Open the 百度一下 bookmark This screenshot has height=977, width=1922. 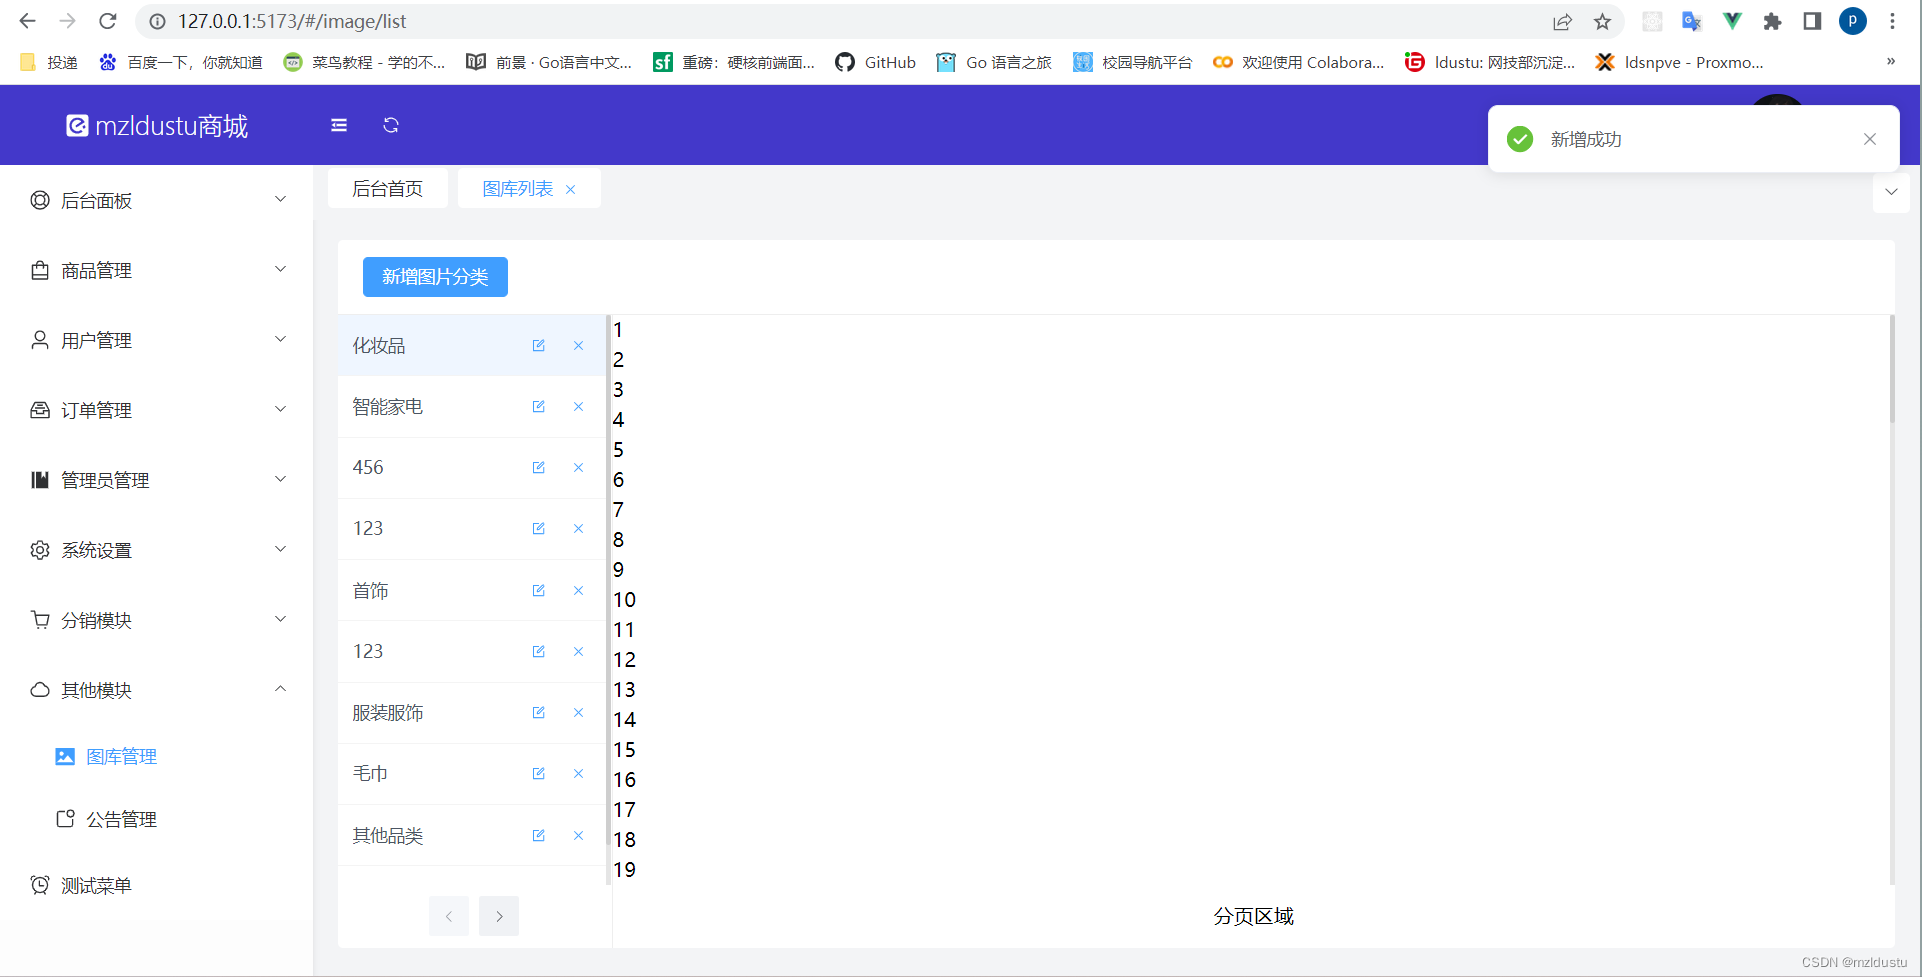pos(180,62)
